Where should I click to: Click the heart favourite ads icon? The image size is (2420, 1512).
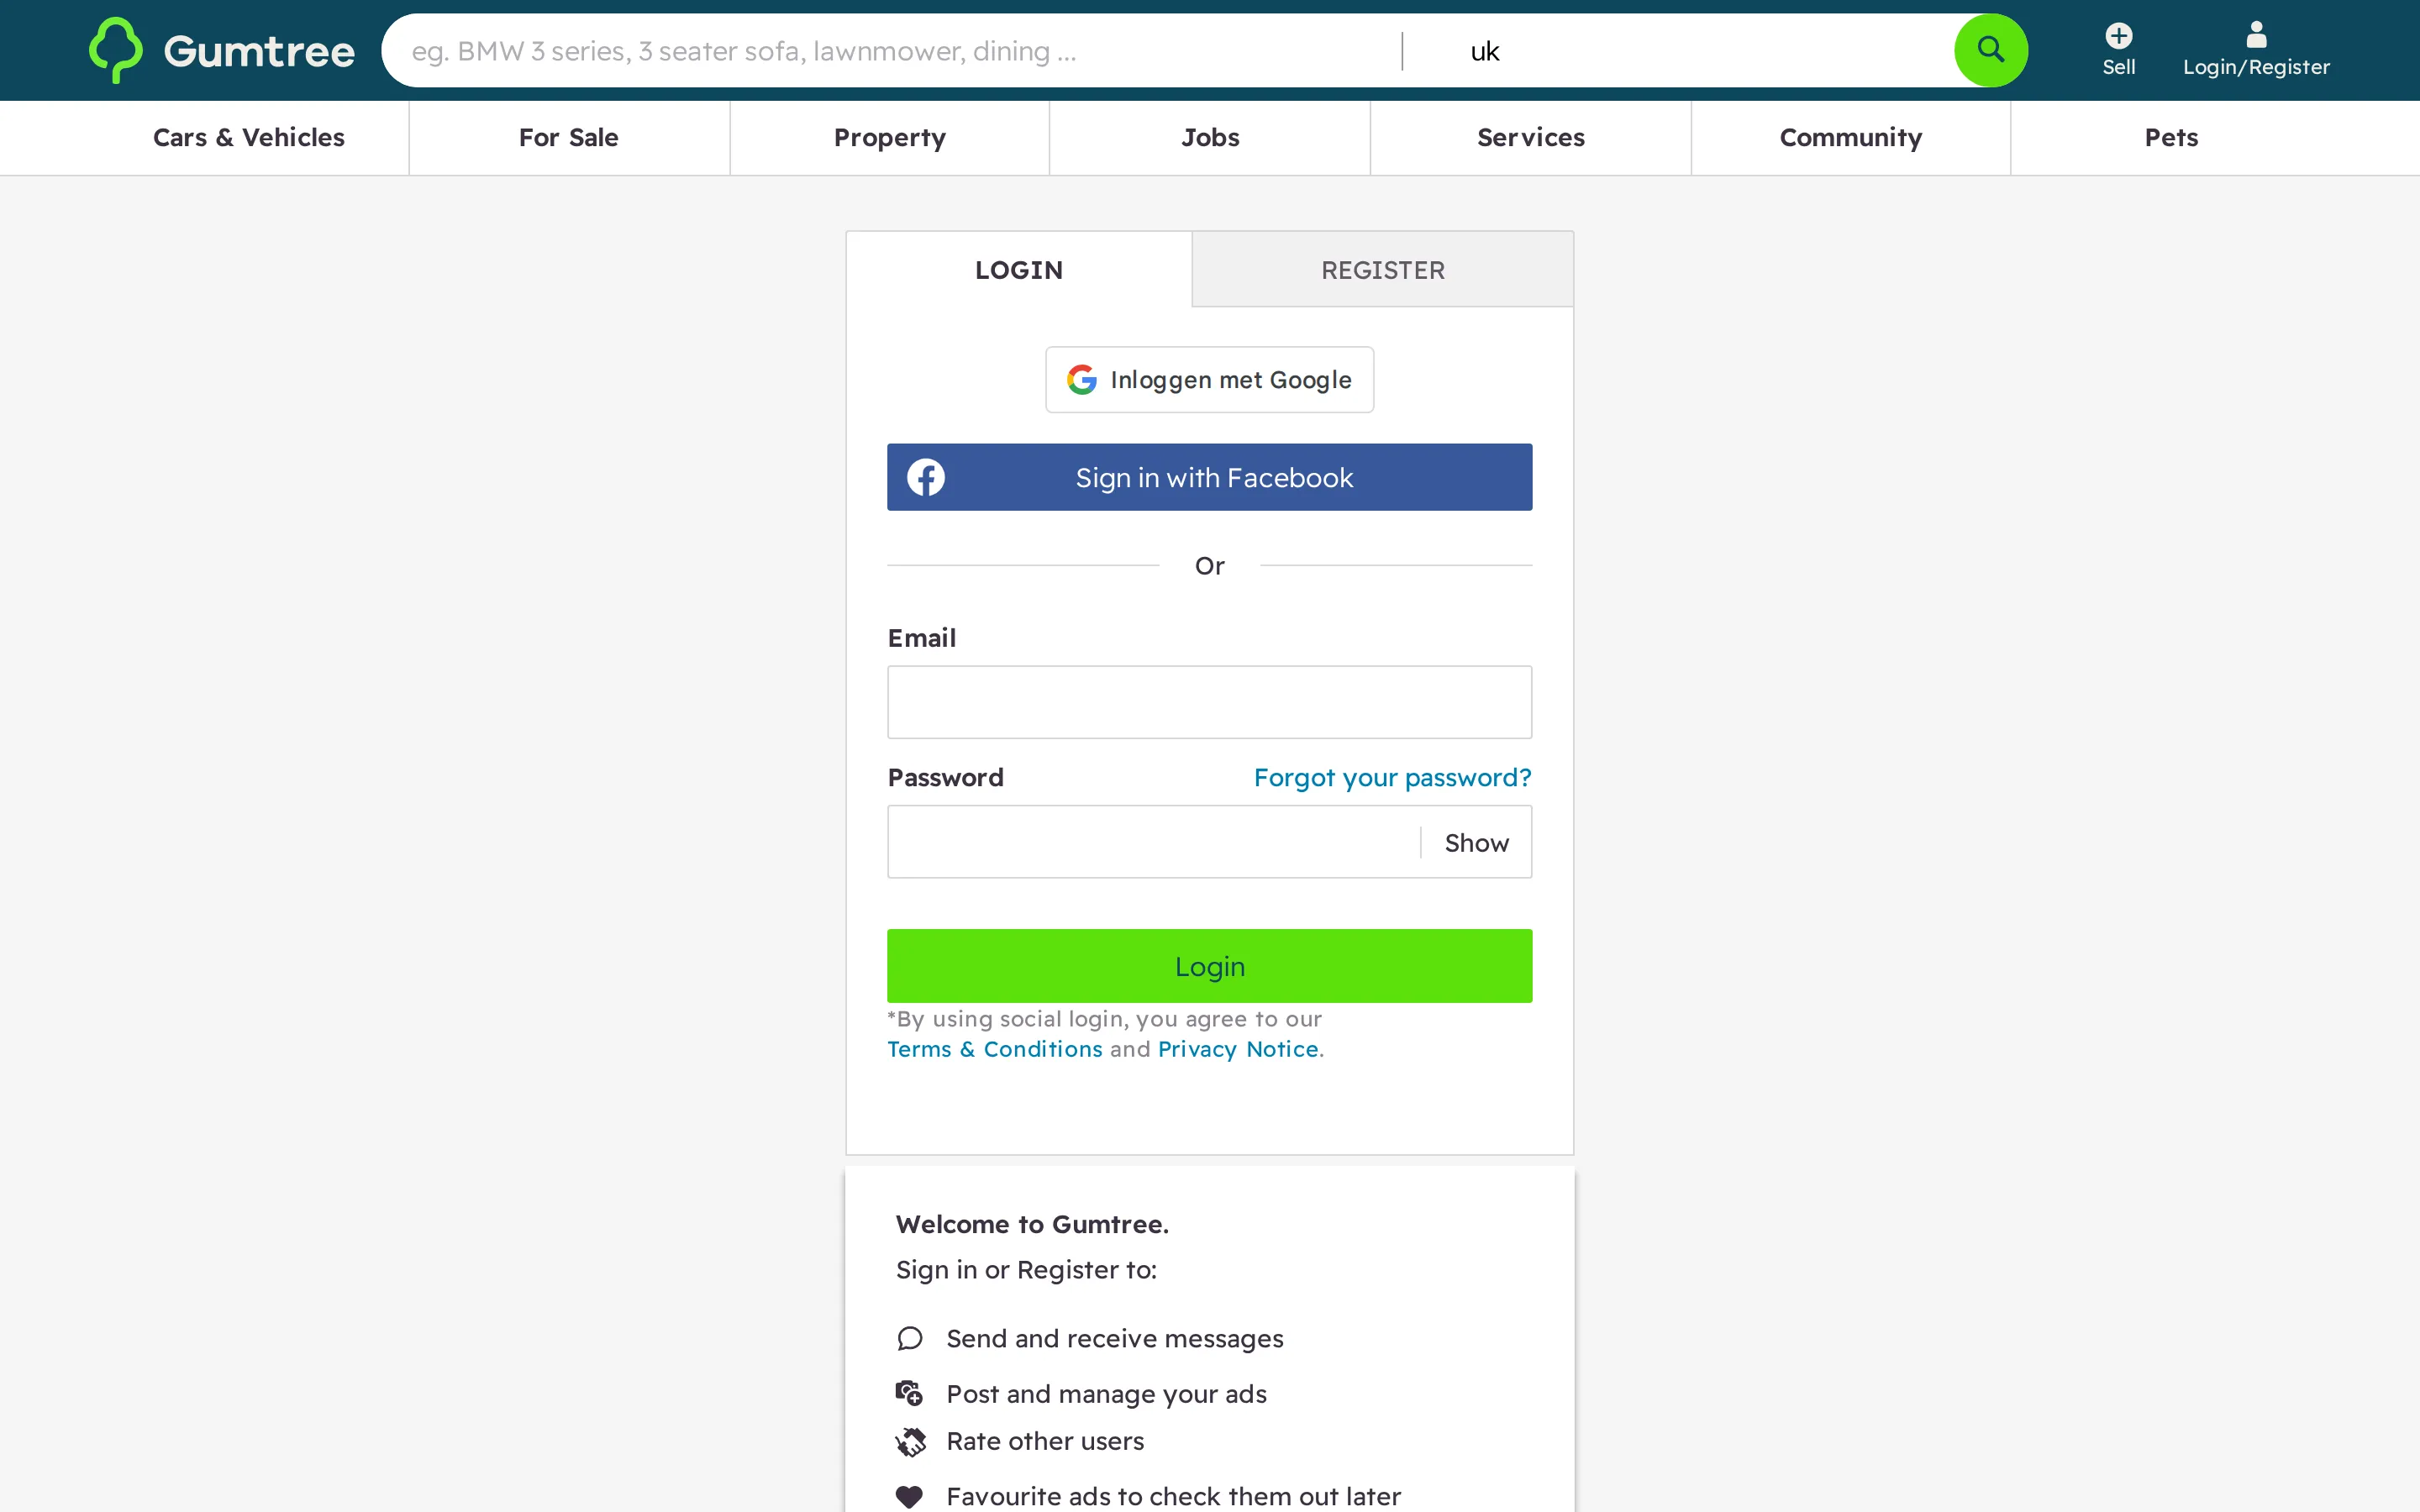(x=909, y=1497)
